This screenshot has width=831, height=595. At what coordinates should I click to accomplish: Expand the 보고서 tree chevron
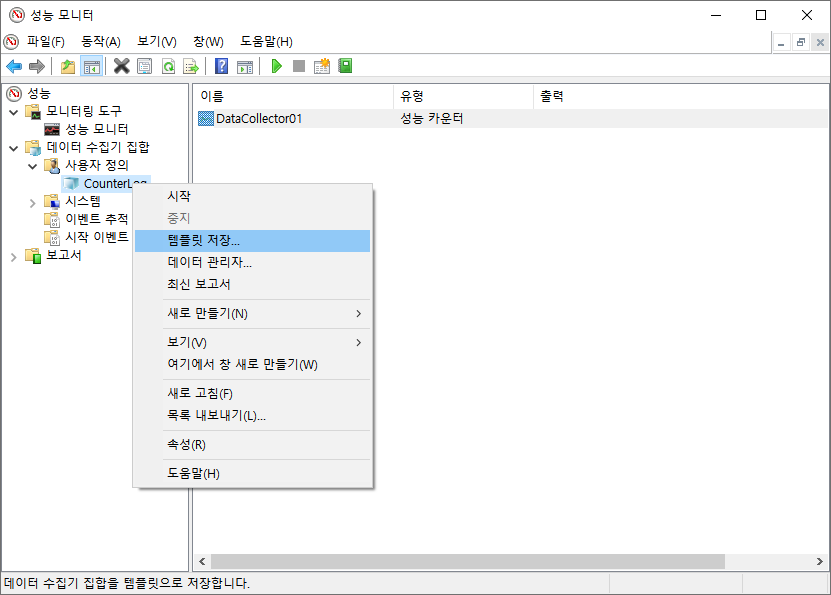[x=14, y=256]
